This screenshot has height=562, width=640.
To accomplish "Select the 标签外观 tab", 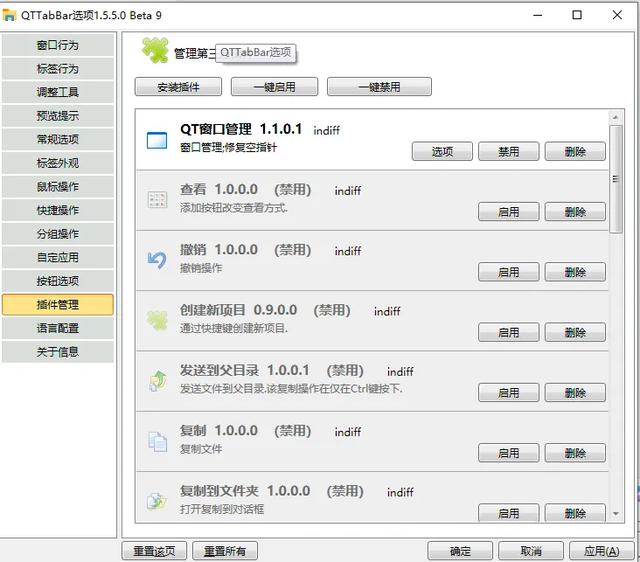I will pyautogui.click(x=58, y=163).
